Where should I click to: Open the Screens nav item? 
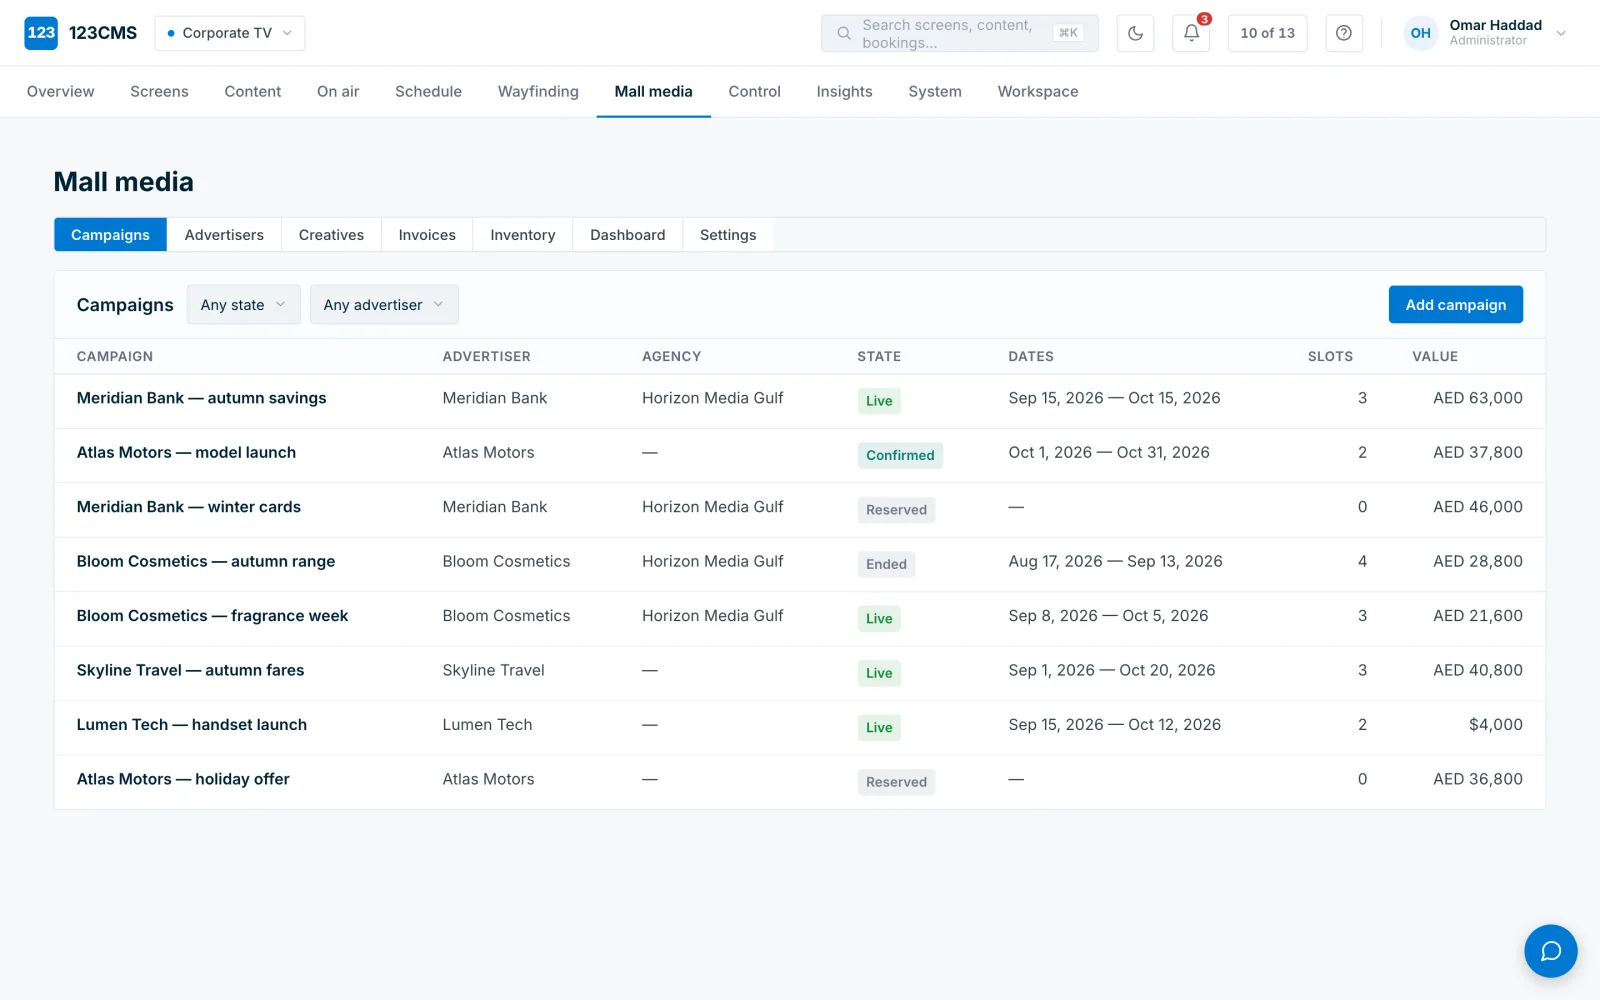[x=159, y=92]
